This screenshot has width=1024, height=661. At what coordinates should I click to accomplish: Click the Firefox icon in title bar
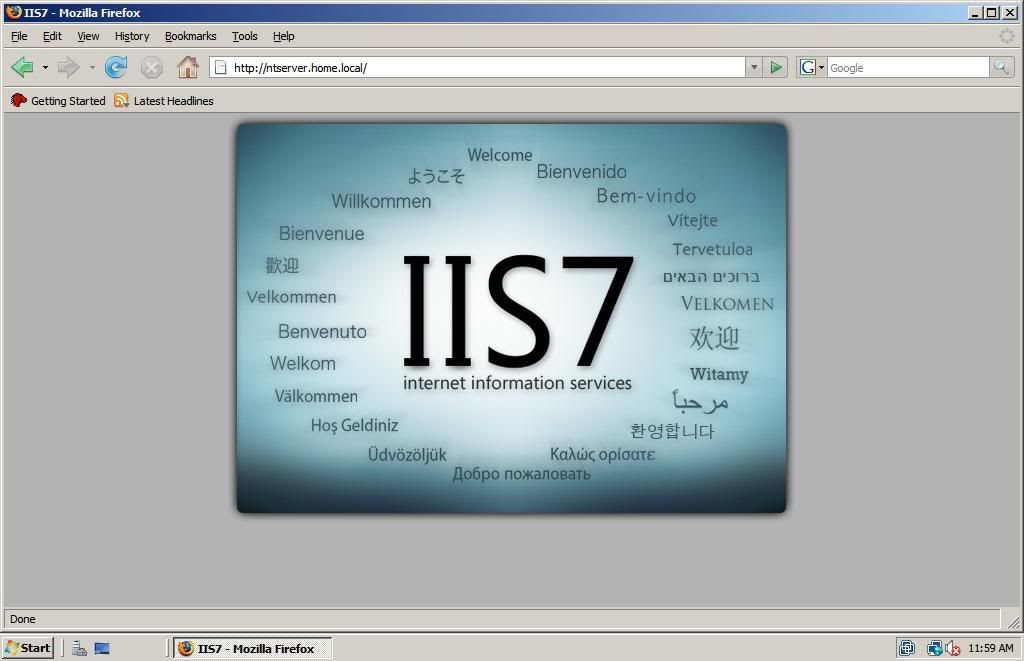(x=13, y=12)
